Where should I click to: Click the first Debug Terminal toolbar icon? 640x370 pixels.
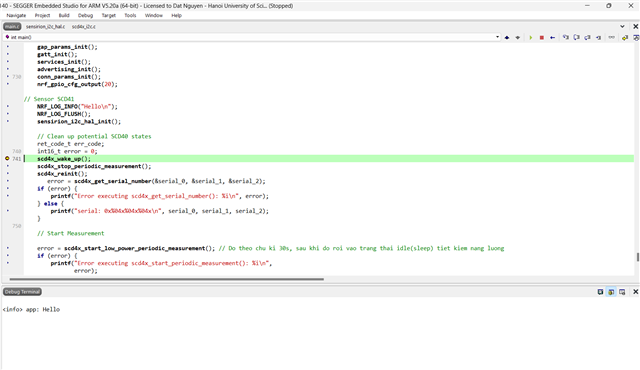pos(600,292)
